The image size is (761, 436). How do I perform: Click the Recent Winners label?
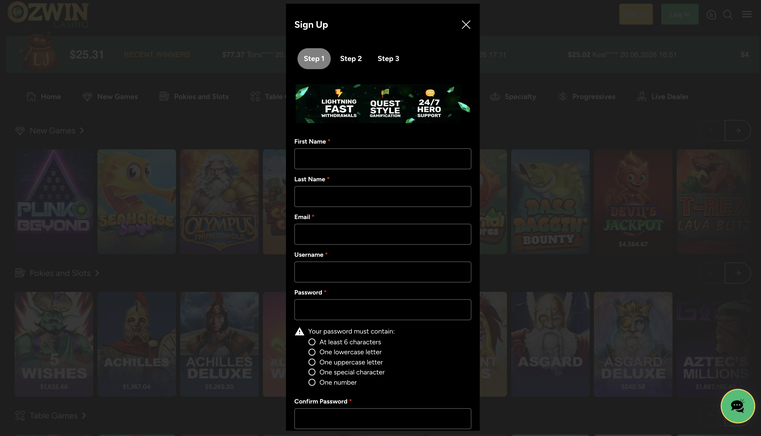157,55
